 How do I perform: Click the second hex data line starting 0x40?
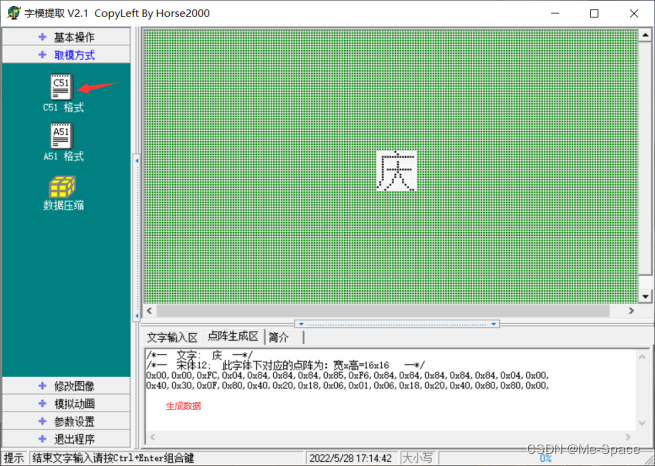click(348, 385)
